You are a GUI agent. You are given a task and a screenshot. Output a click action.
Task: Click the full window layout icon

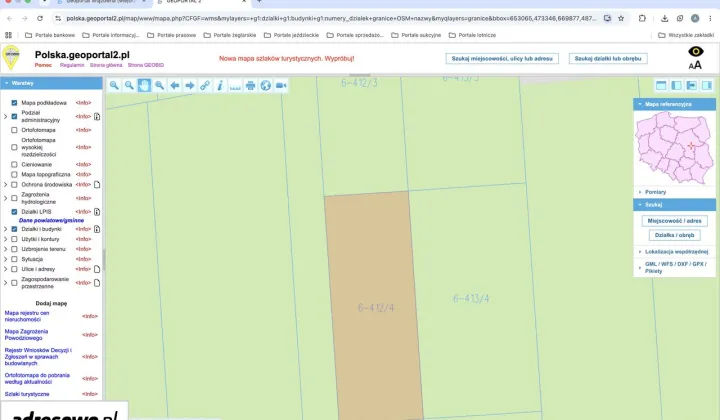[661, 85]
